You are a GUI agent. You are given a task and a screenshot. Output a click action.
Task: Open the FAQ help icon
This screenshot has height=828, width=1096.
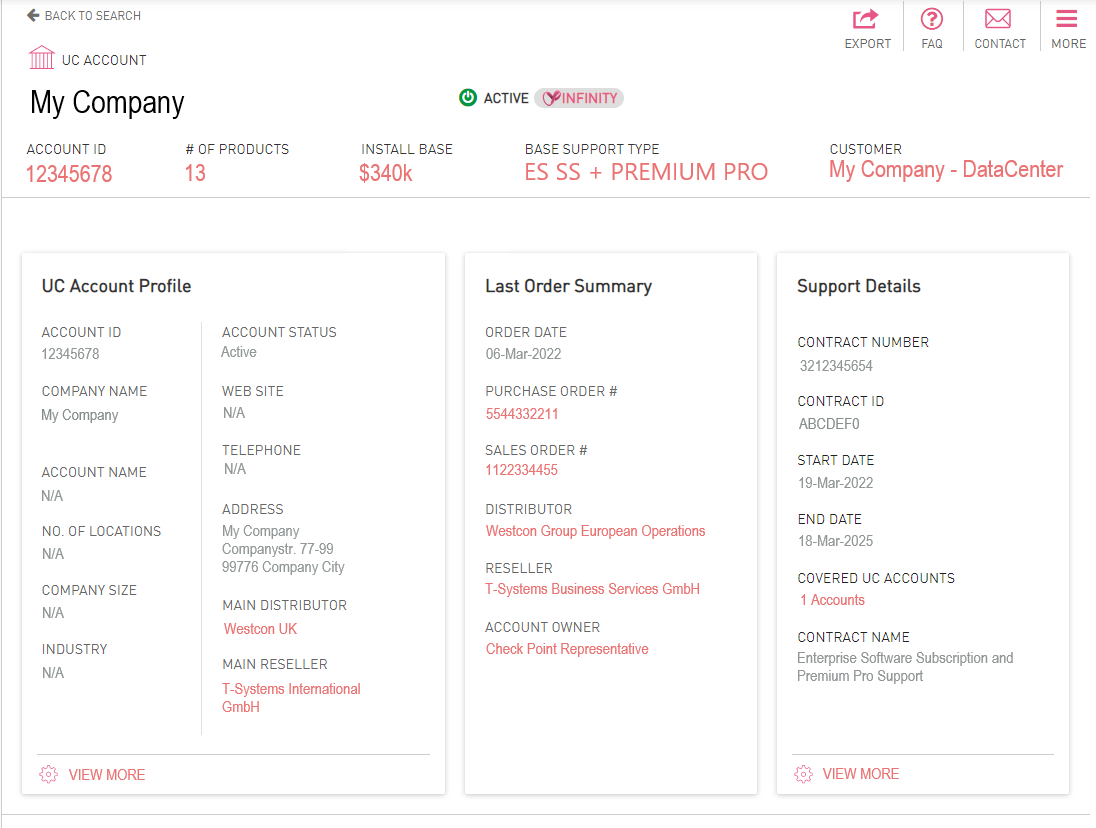[932, 19]
